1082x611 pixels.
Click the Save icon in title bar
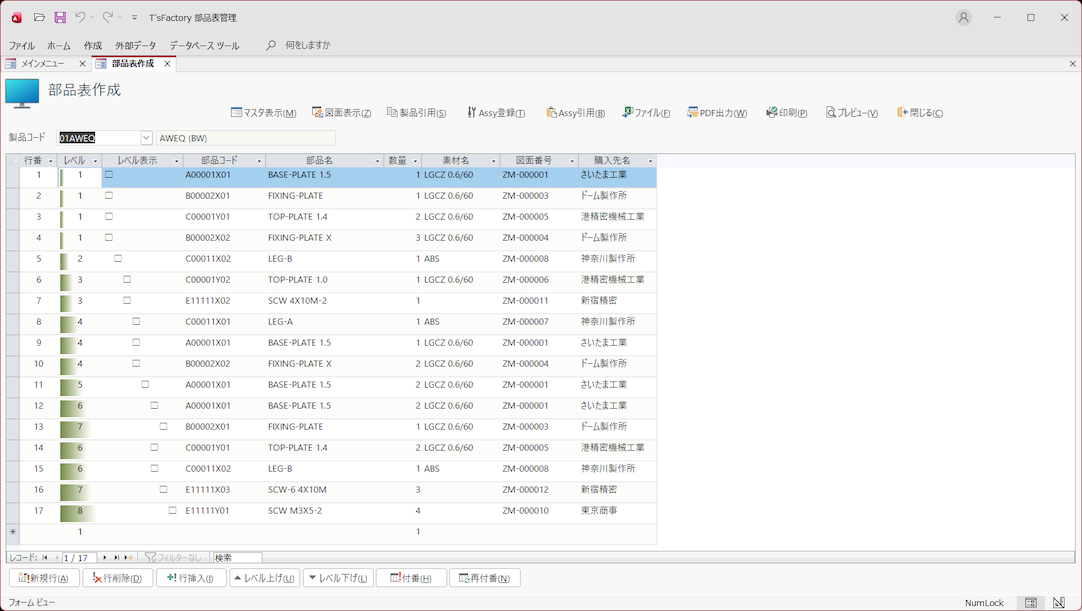[x=60, y=18]
